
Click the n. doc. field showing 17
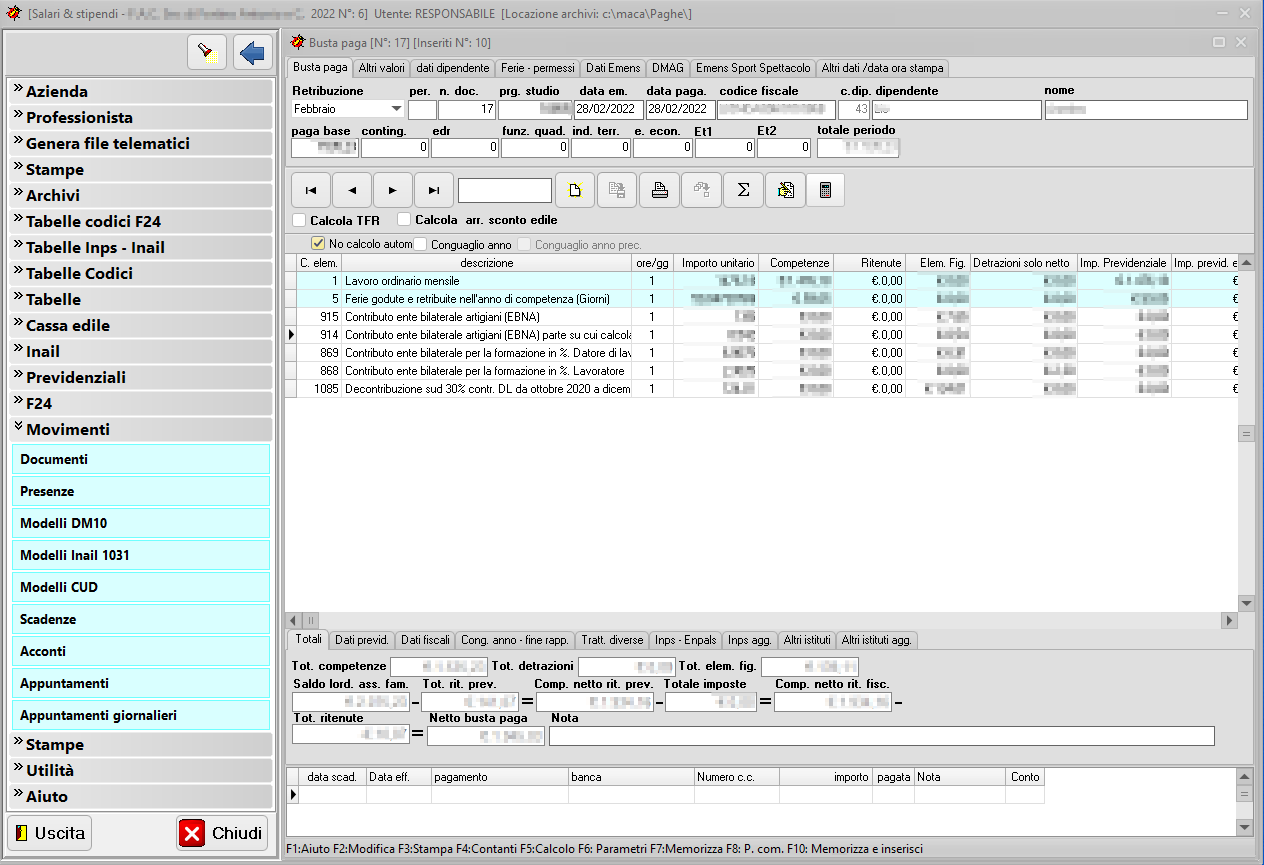[468, 109]
